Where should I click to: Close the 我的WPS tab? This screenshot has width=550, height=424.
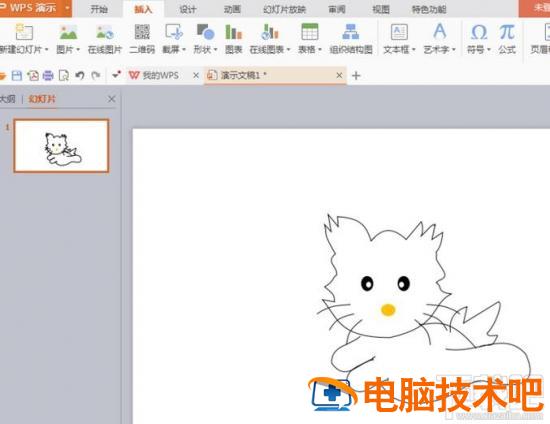(x=196, y=75)
